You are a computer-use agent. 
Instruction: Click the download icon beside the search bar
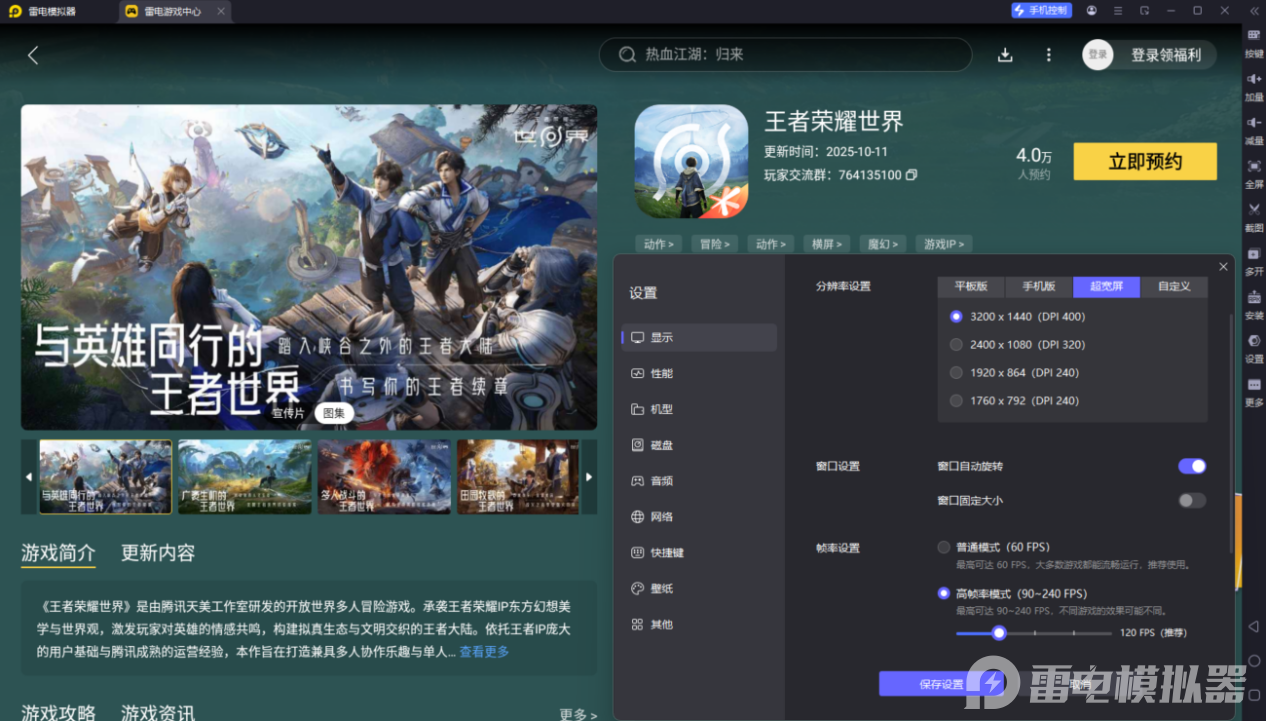click(1004, 55)
